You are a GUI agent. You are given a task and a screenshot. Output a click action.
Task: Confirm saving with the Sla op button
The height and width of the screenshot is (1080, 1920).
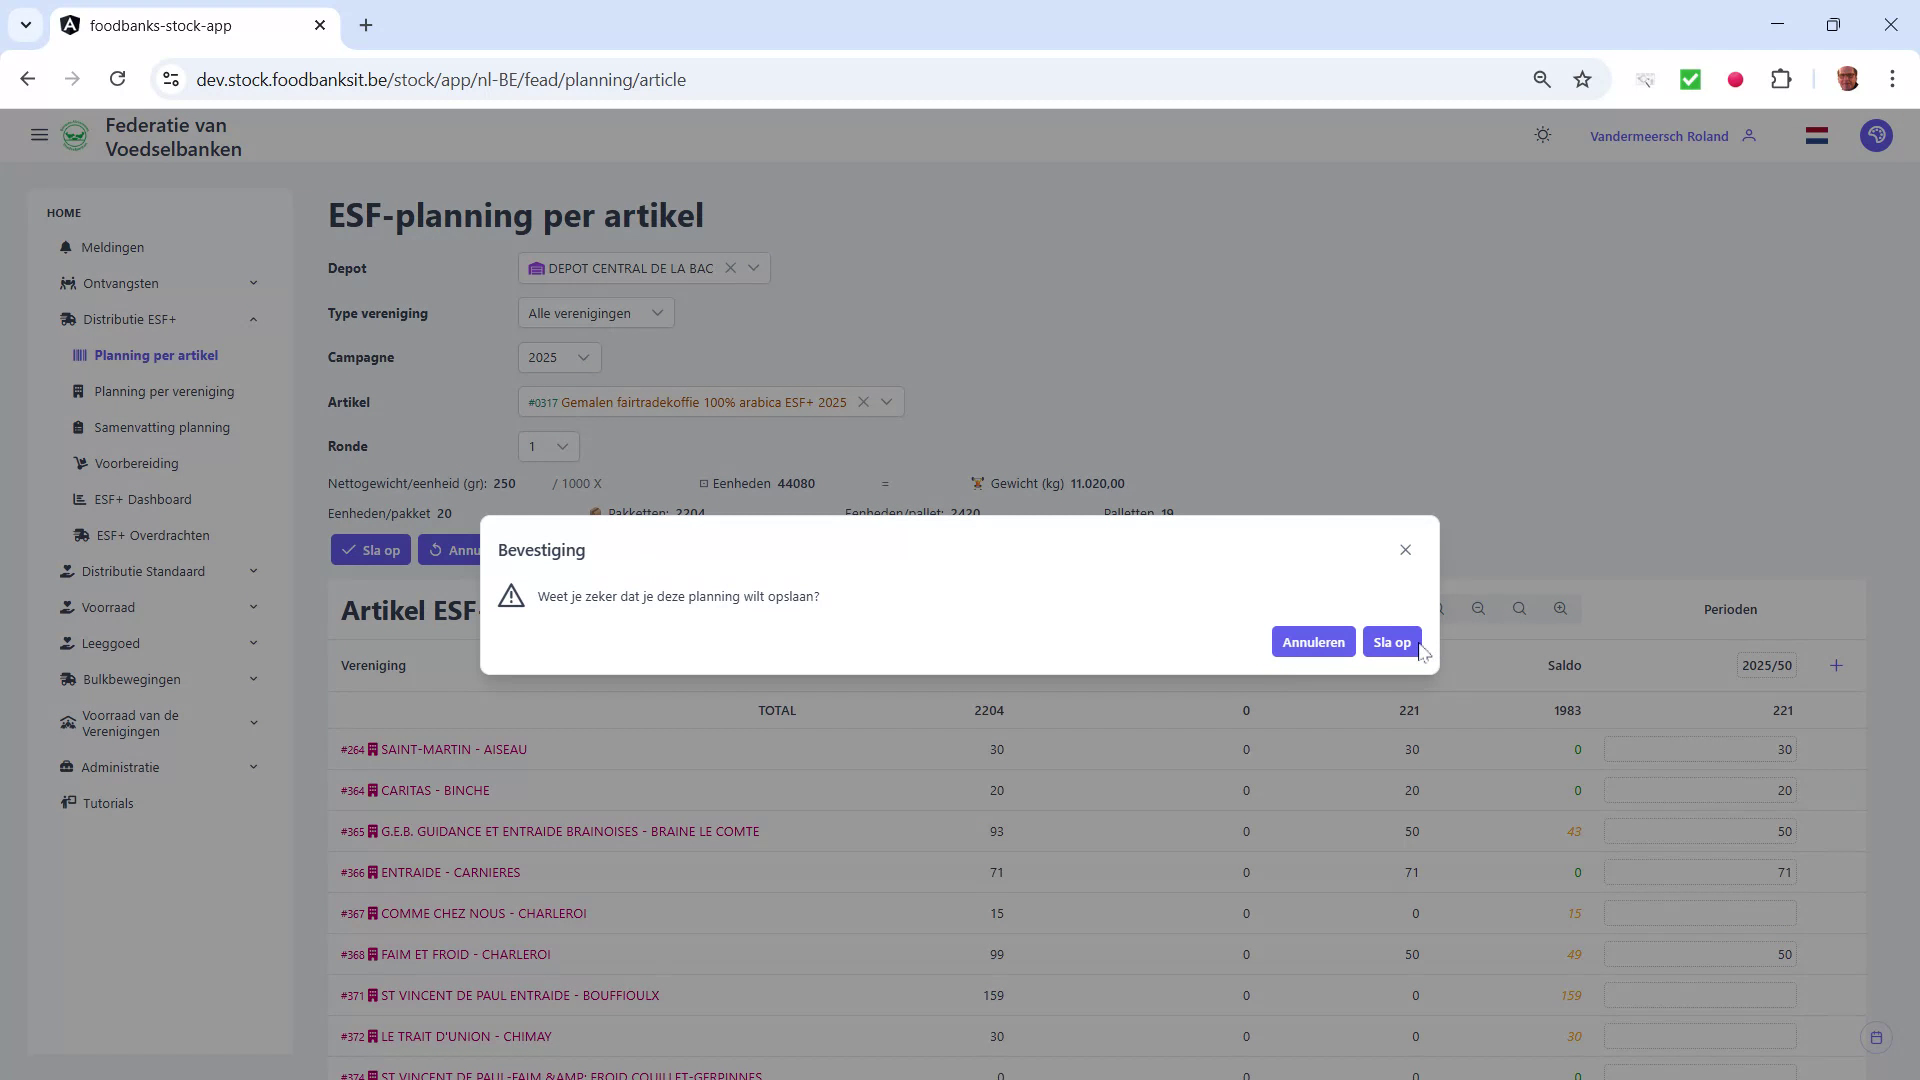click(x=1391, y=642)
